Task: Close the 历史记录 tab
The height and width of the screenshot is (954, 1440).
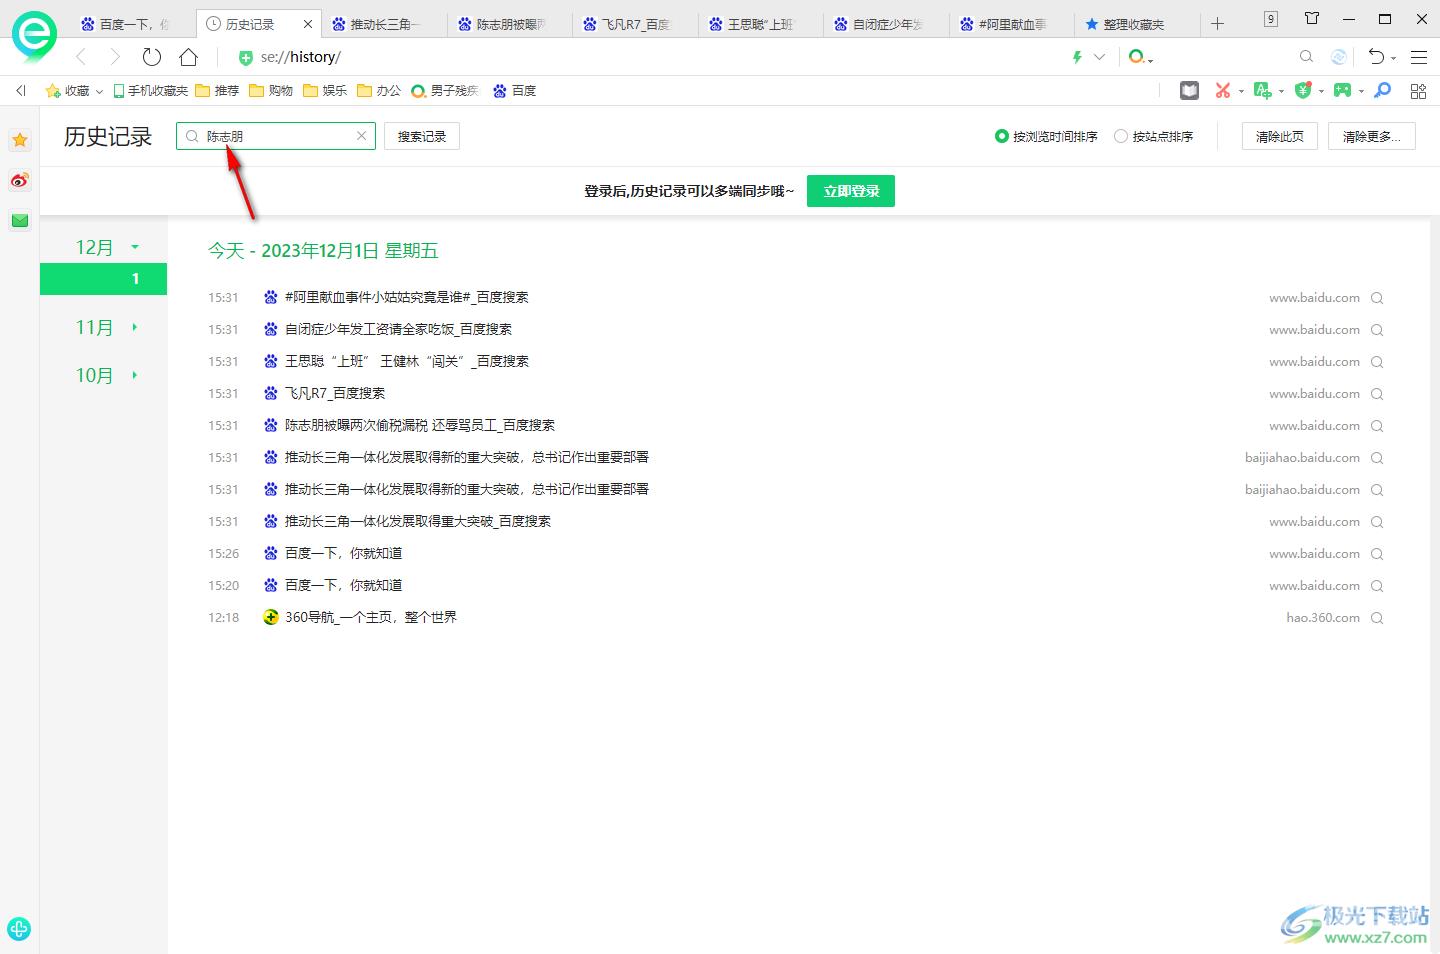Action: point(307,24)
